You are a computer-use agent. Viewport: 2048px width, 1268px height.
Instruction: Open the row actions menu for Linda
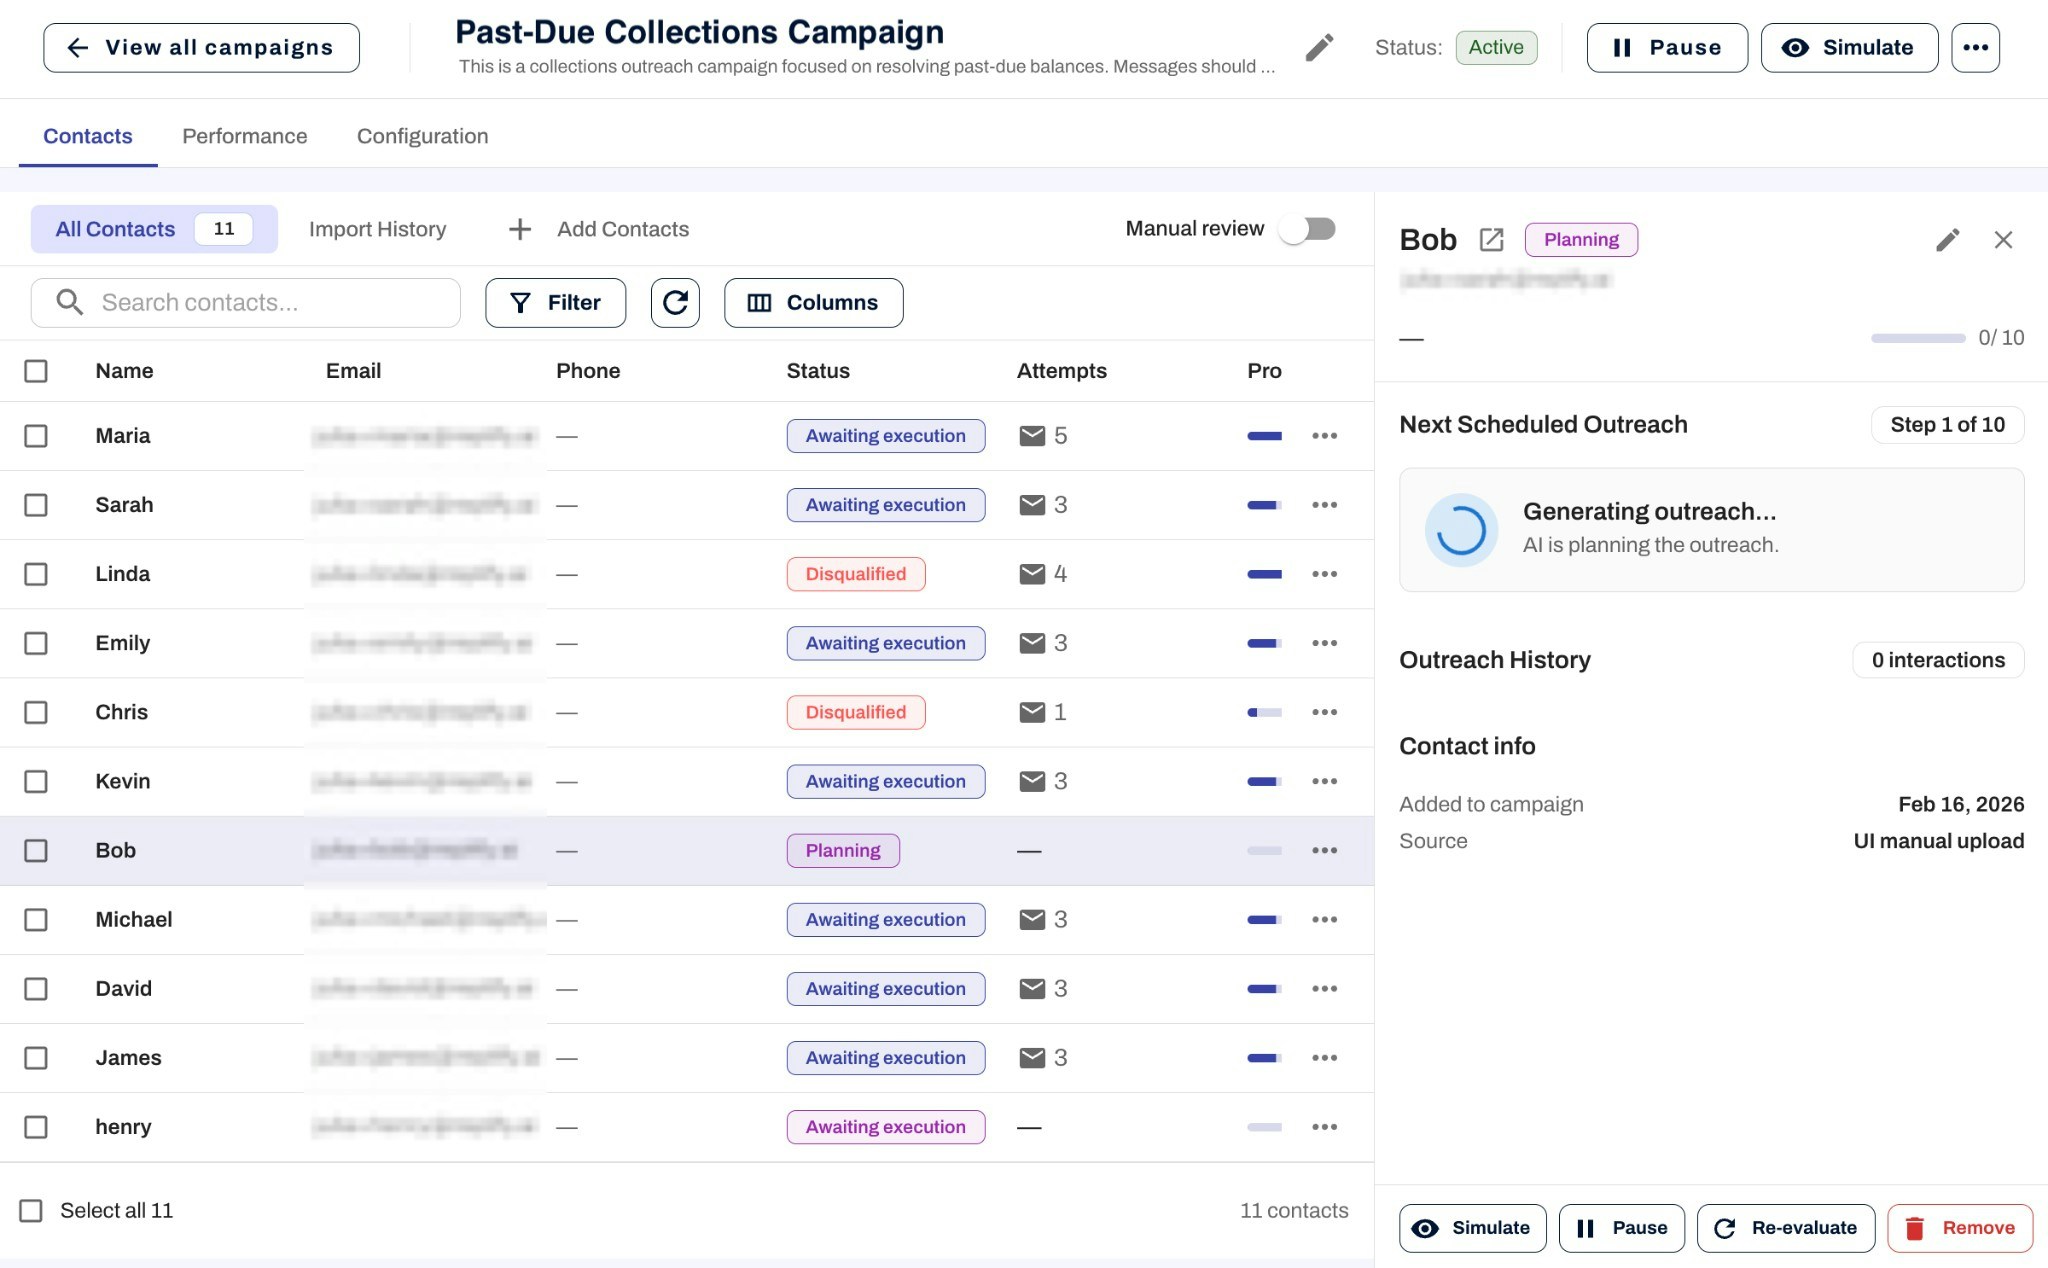point(1324,574)
